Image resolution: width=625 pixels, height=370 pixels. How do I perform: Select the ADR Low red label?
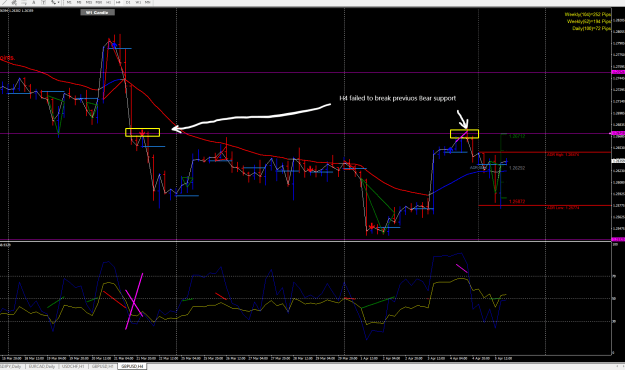562,208
